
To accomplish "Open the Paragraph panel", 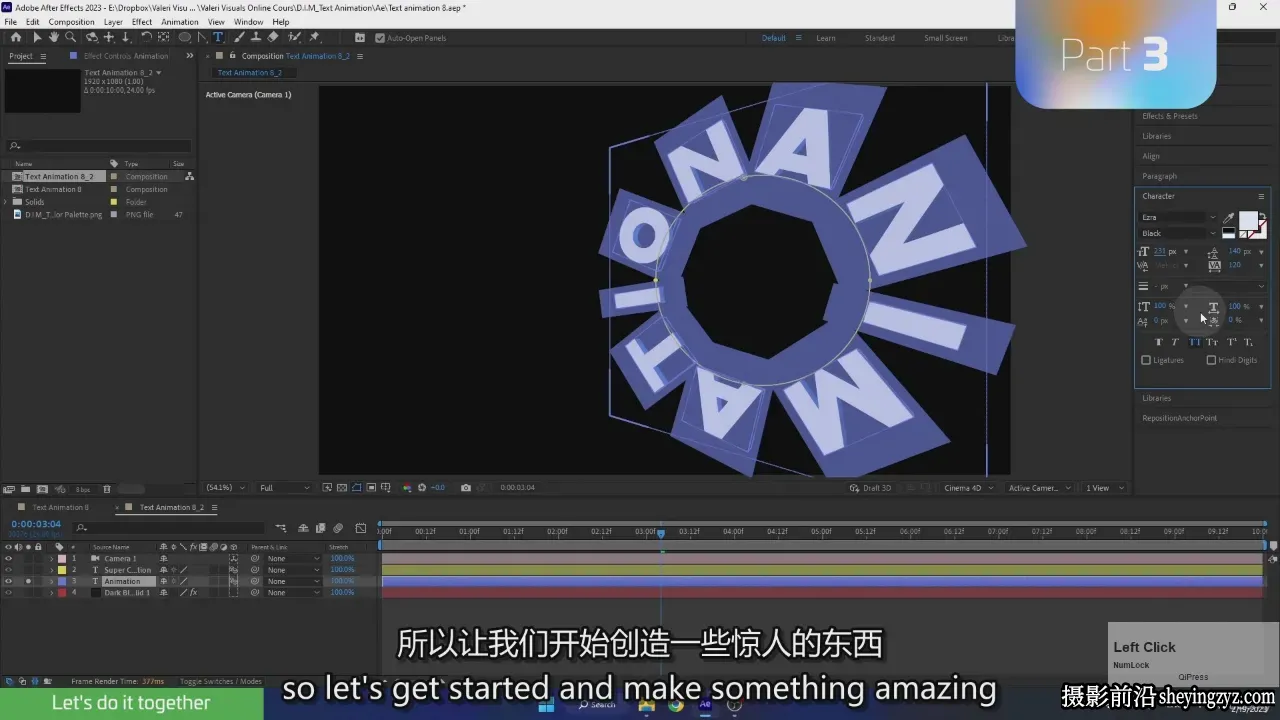I will click(1160, 176).
